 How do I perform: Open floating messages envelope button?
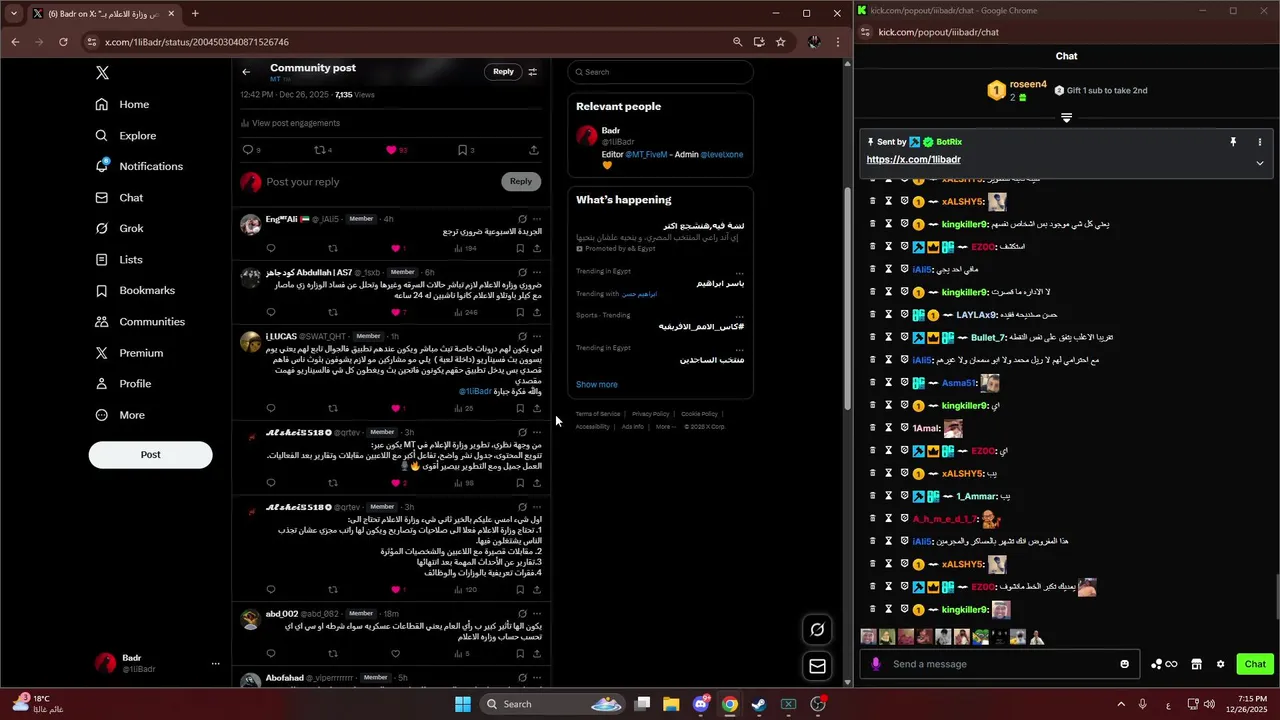point(817,666)
